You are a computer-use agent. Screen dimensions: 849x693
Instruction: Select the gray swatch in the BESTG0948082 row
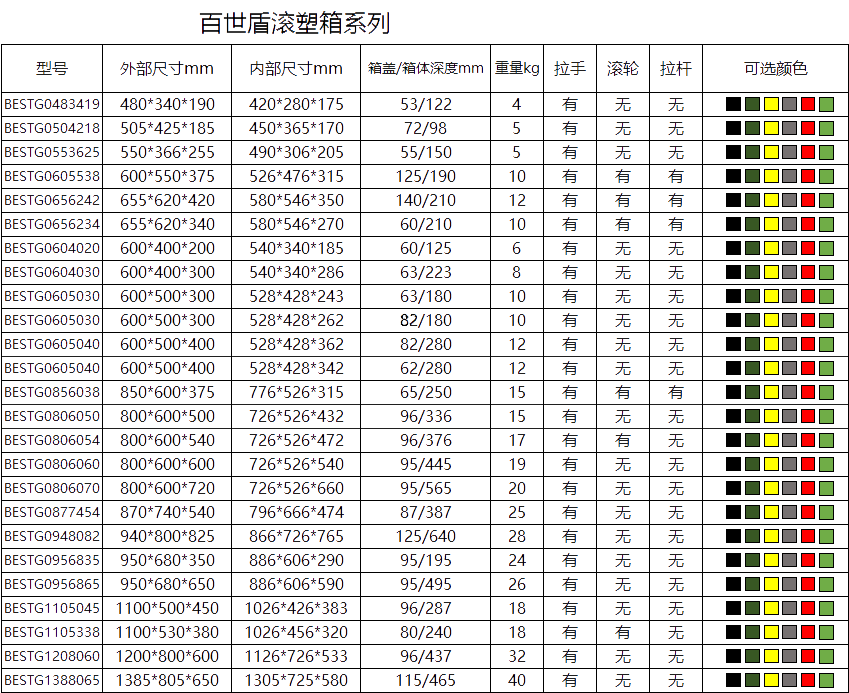[x=789, y=536]
